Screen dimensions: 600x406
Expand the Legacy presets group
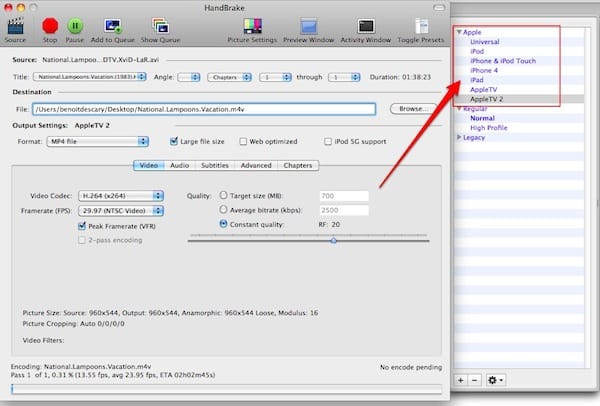click(x=460, y=137)
